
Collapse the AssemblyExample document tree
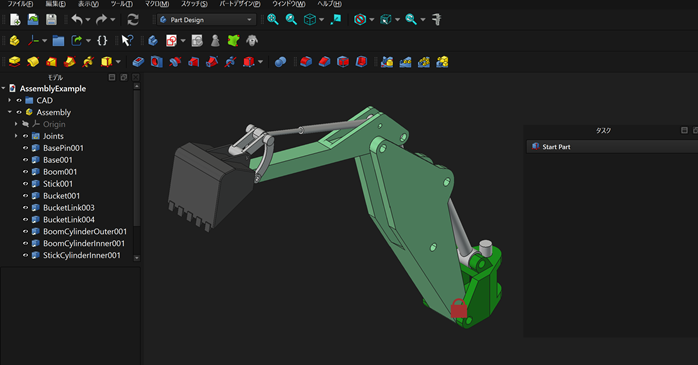(4, 88)
